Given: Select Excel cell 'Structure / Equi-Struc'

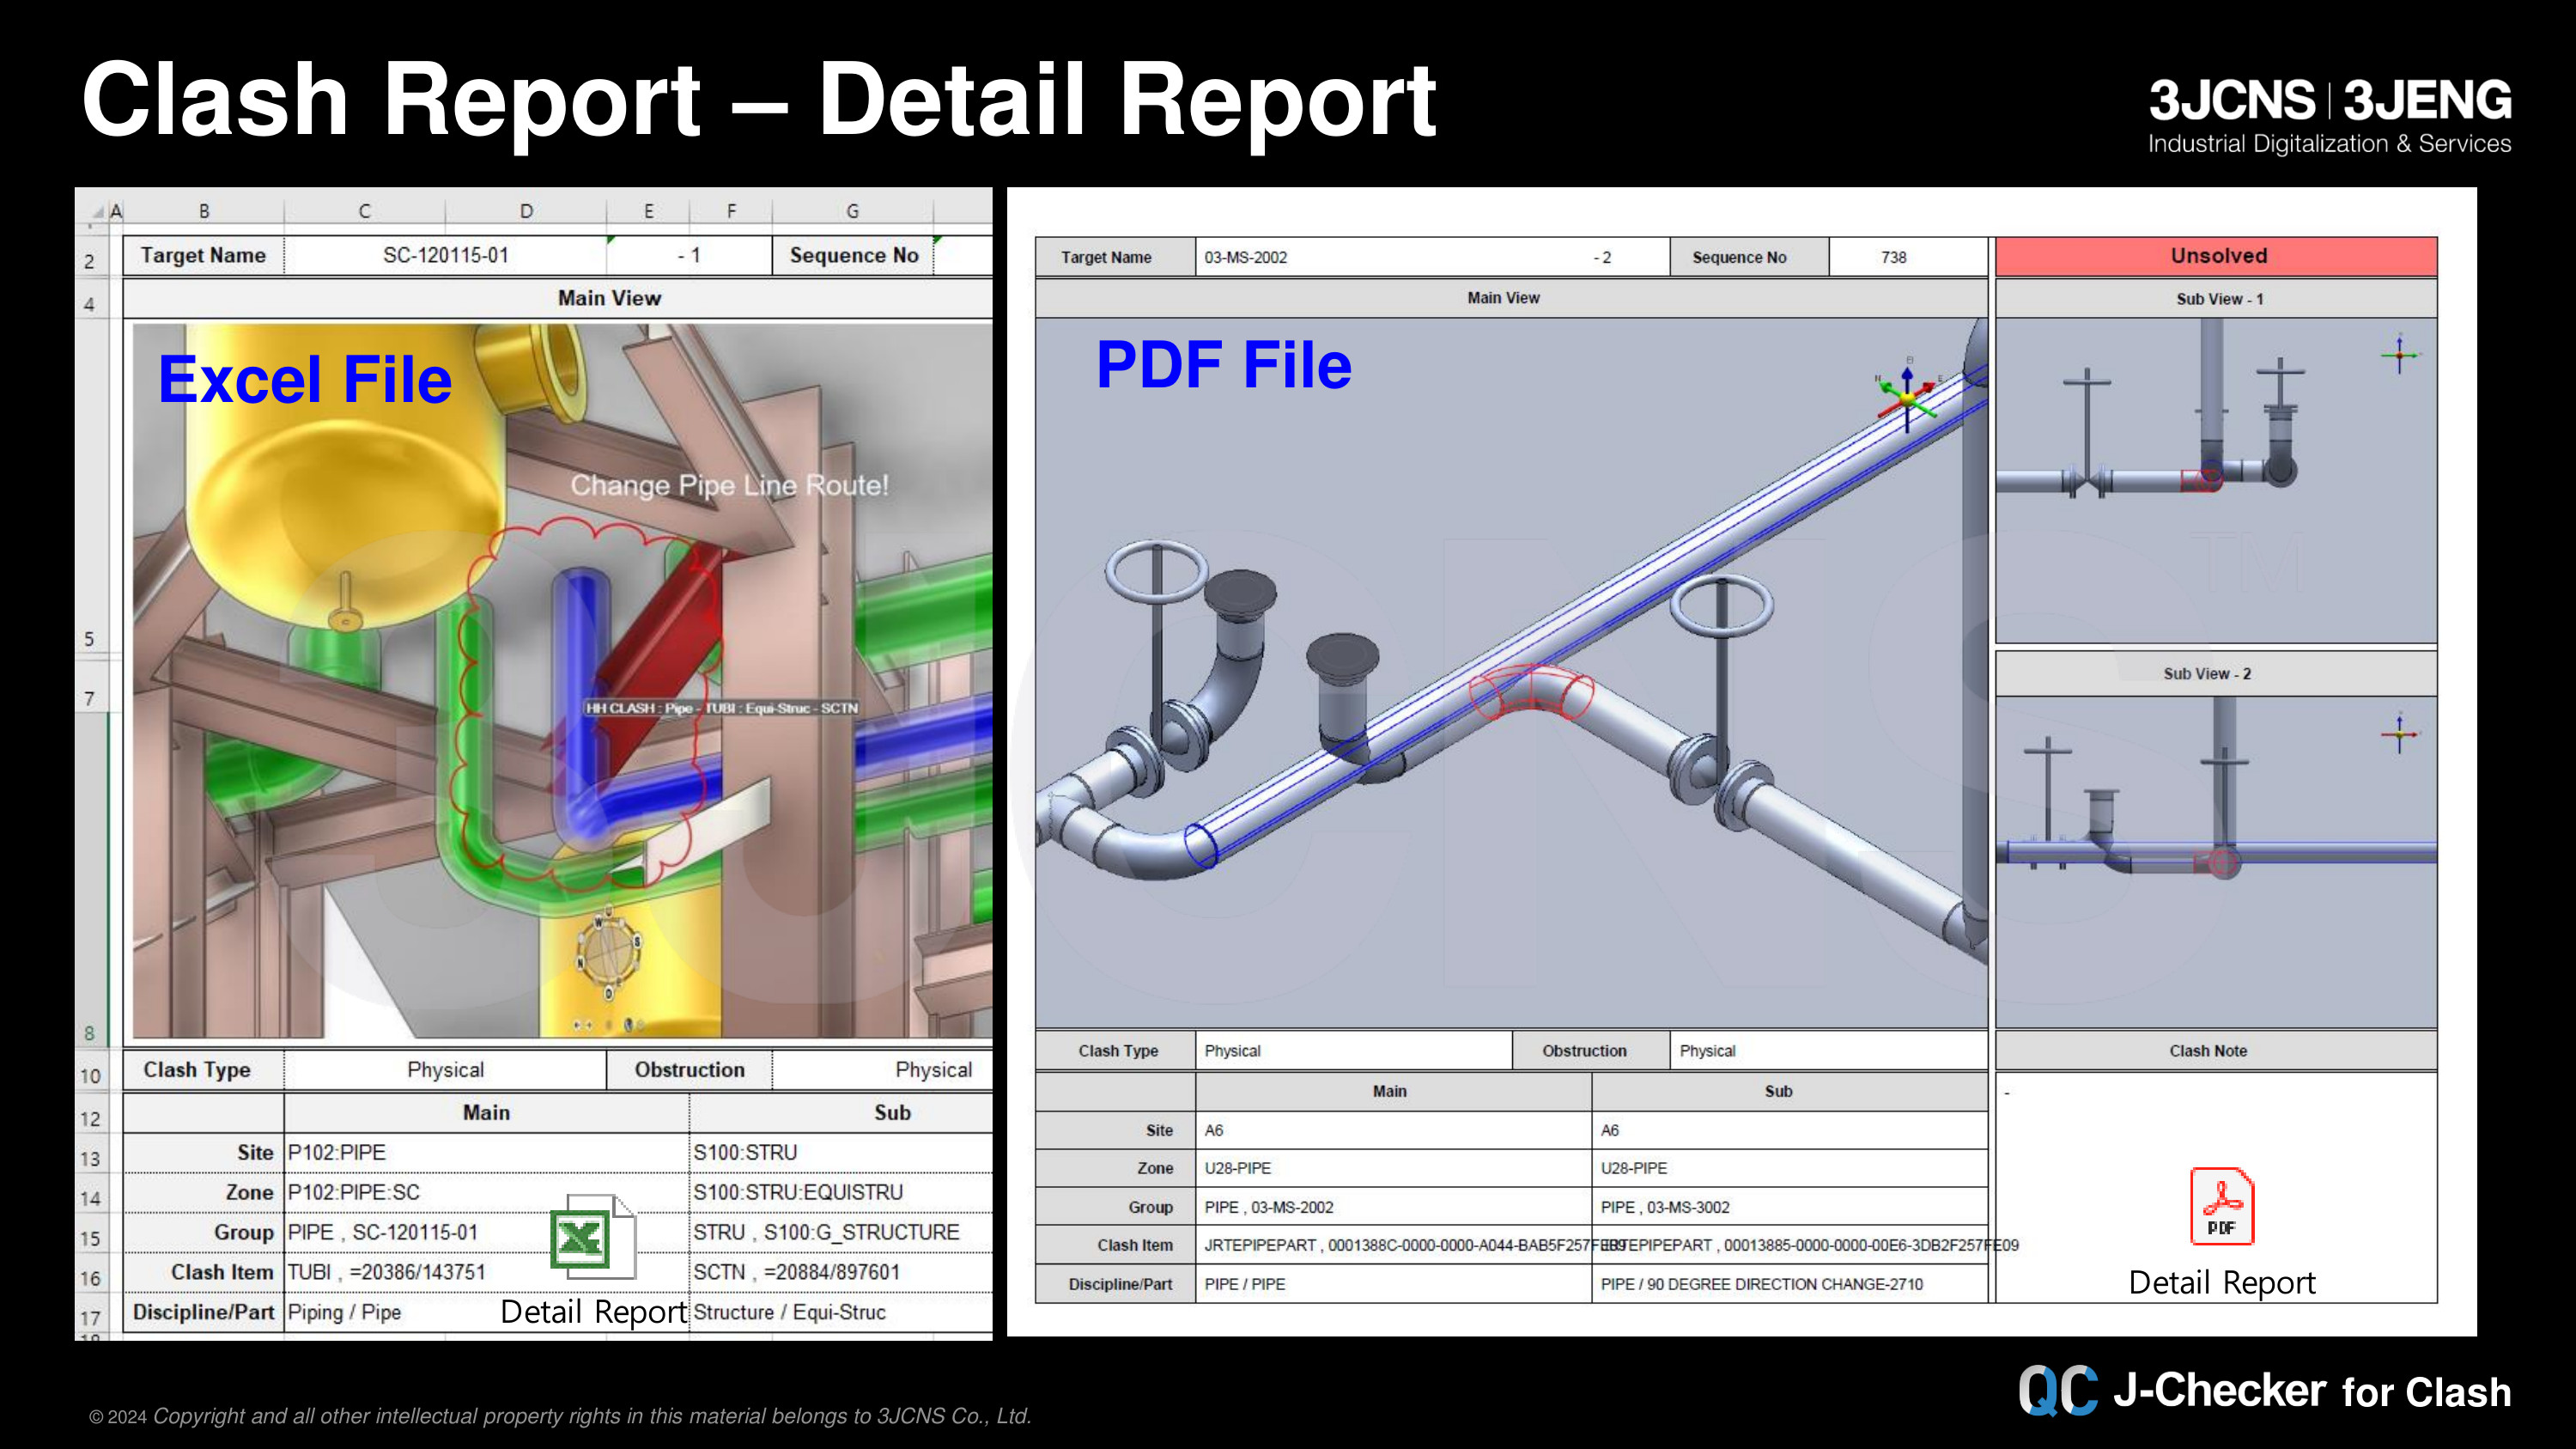Looking at the screenshot, I should [x=841, y=1312].
